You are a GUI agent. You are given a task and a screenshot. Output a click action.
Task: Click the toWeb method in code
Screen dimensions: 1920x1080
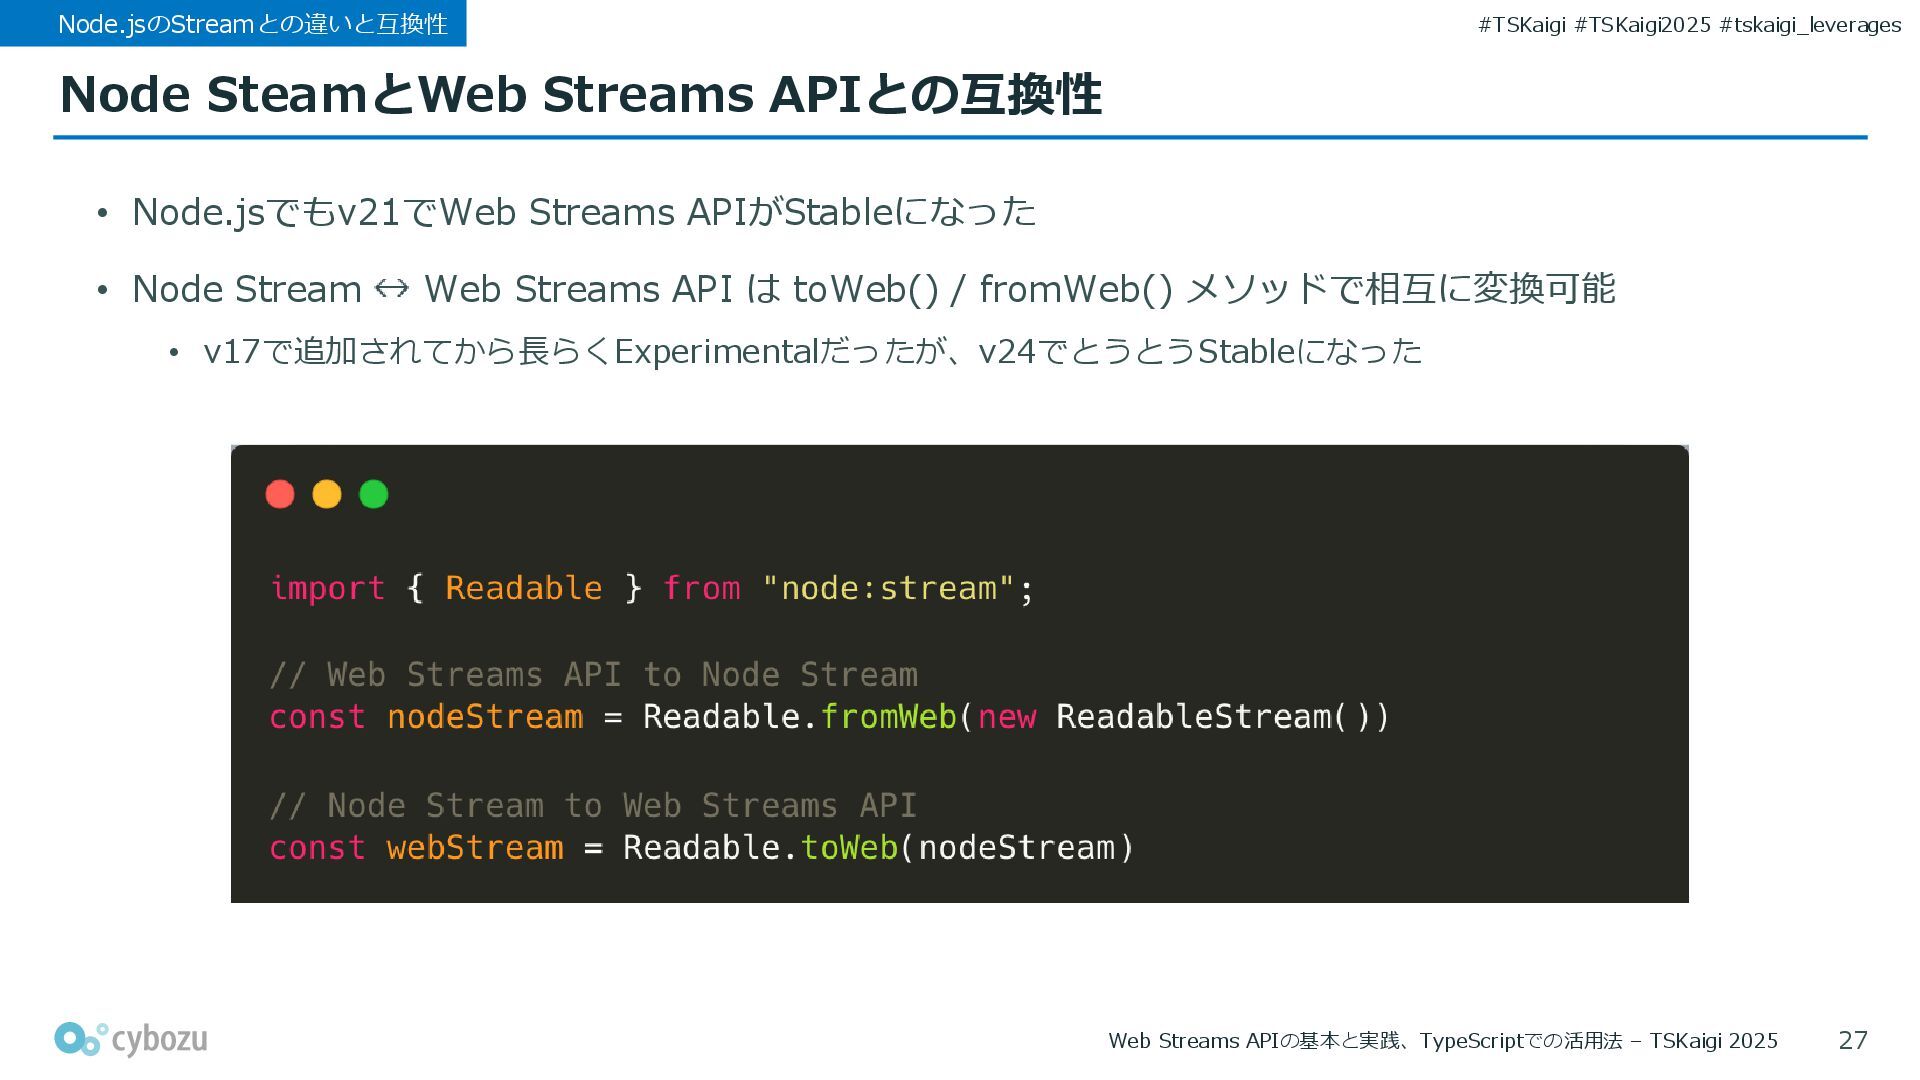pos(849,848)
